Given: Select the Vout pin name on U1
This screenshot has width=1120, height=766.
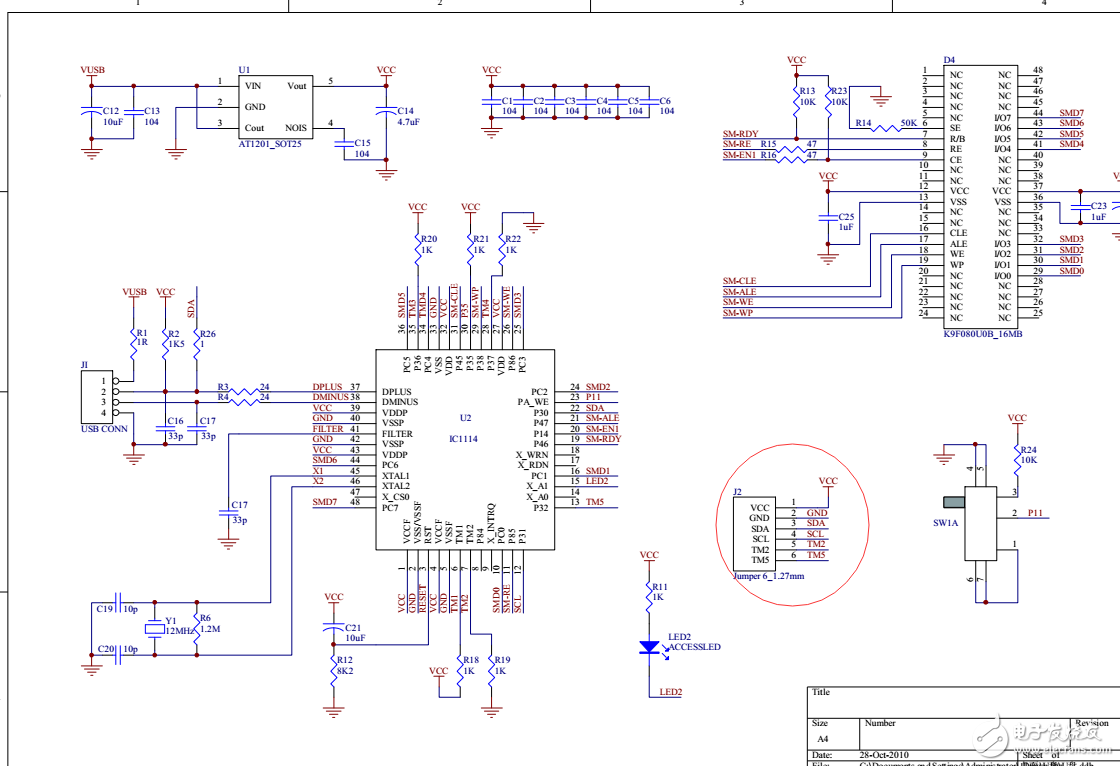Looking at the screenshot, I should [x=297, y=86].
